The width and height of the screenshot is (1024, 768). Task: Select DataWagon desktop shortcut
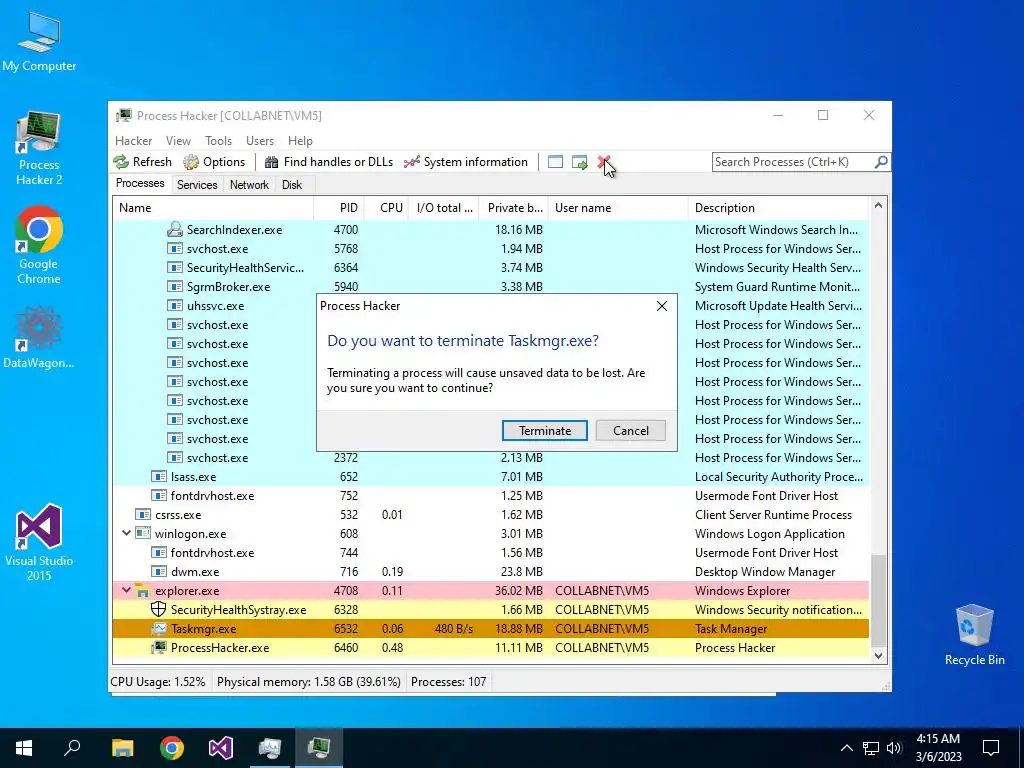[39, 337]
